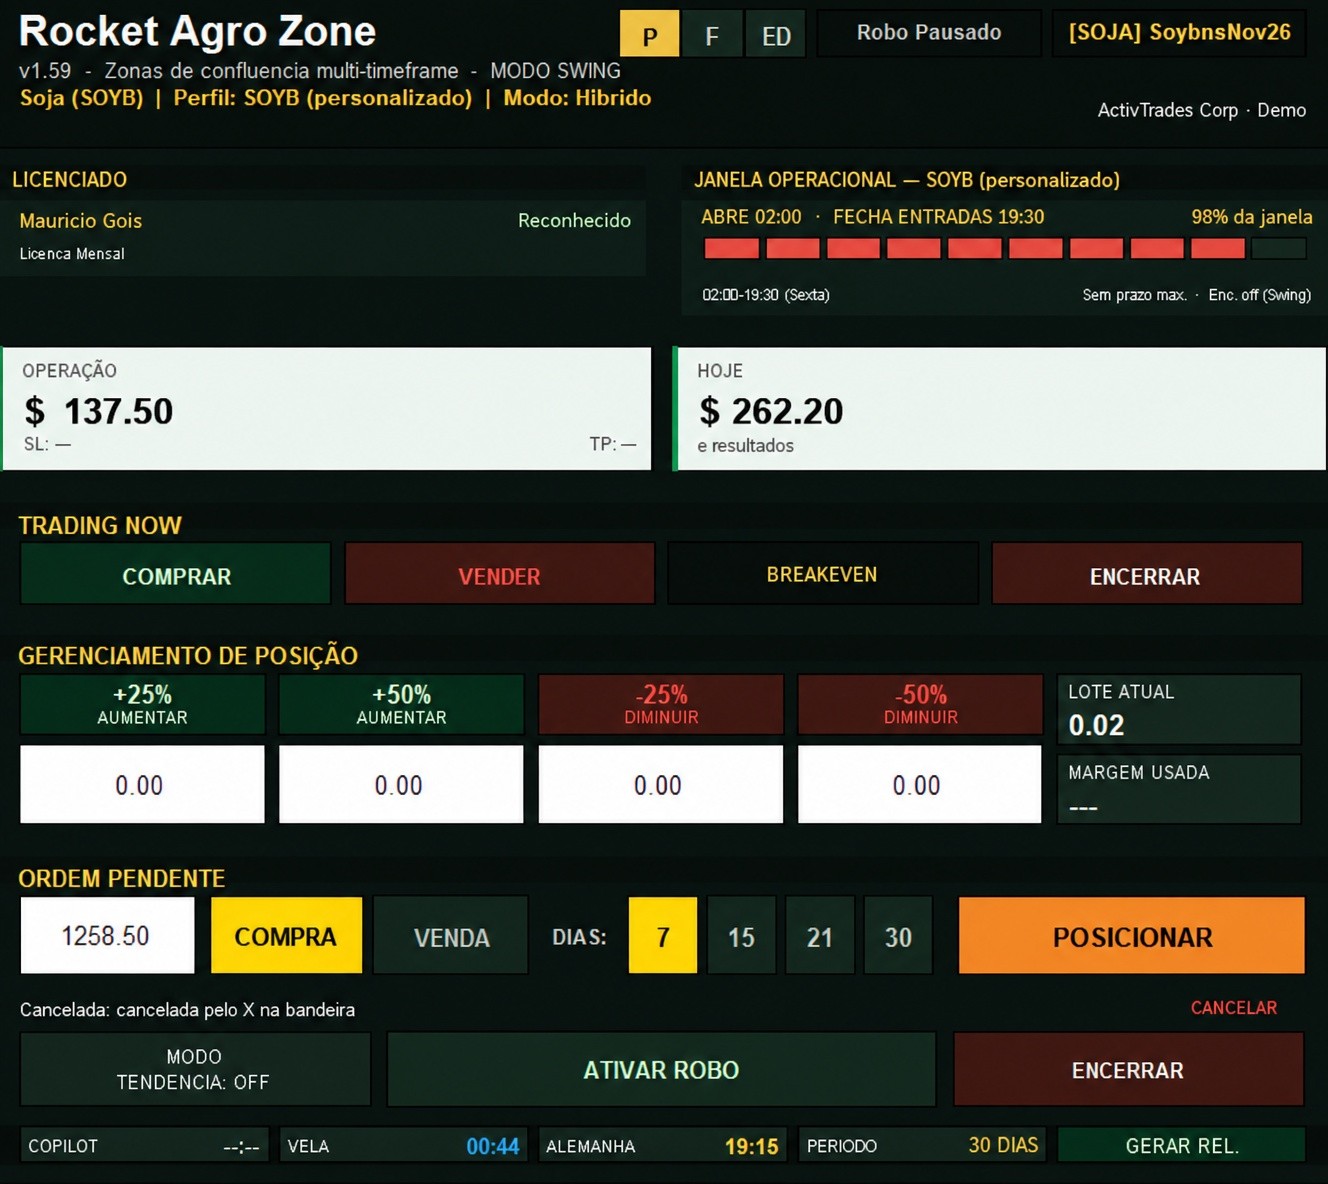Click the red operational window progress bar
This screenshot has width=1328, height=1184.
1005,248
